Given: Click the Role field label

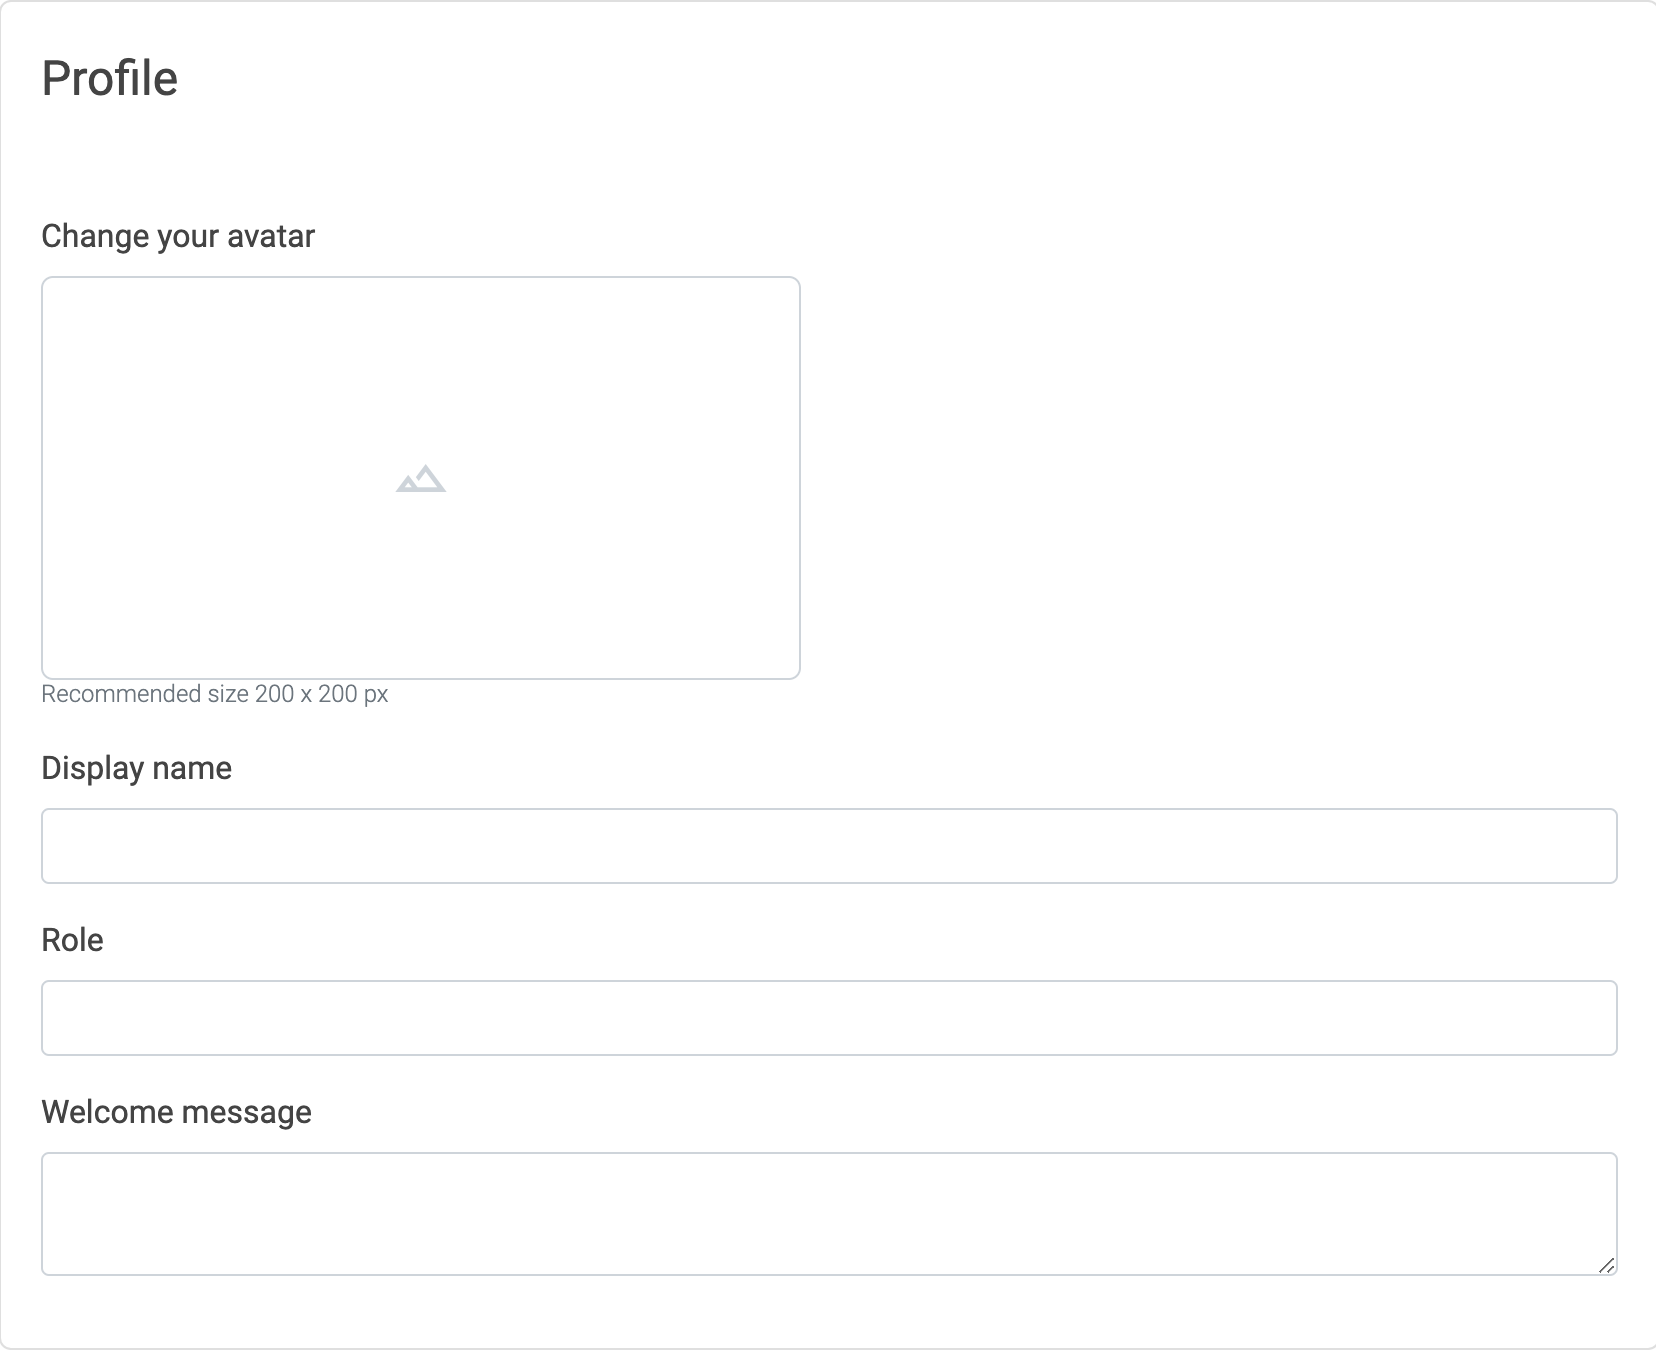Looking at the screenshot, I should pos(71,940).
